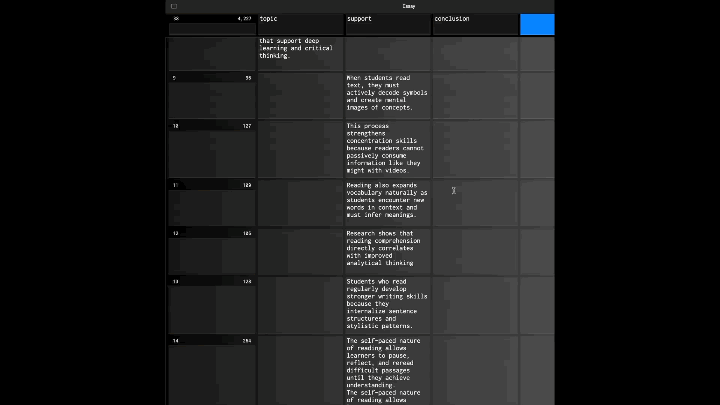Click the 'When students read text' cell
Screen dimensions: 720x405
387,93
